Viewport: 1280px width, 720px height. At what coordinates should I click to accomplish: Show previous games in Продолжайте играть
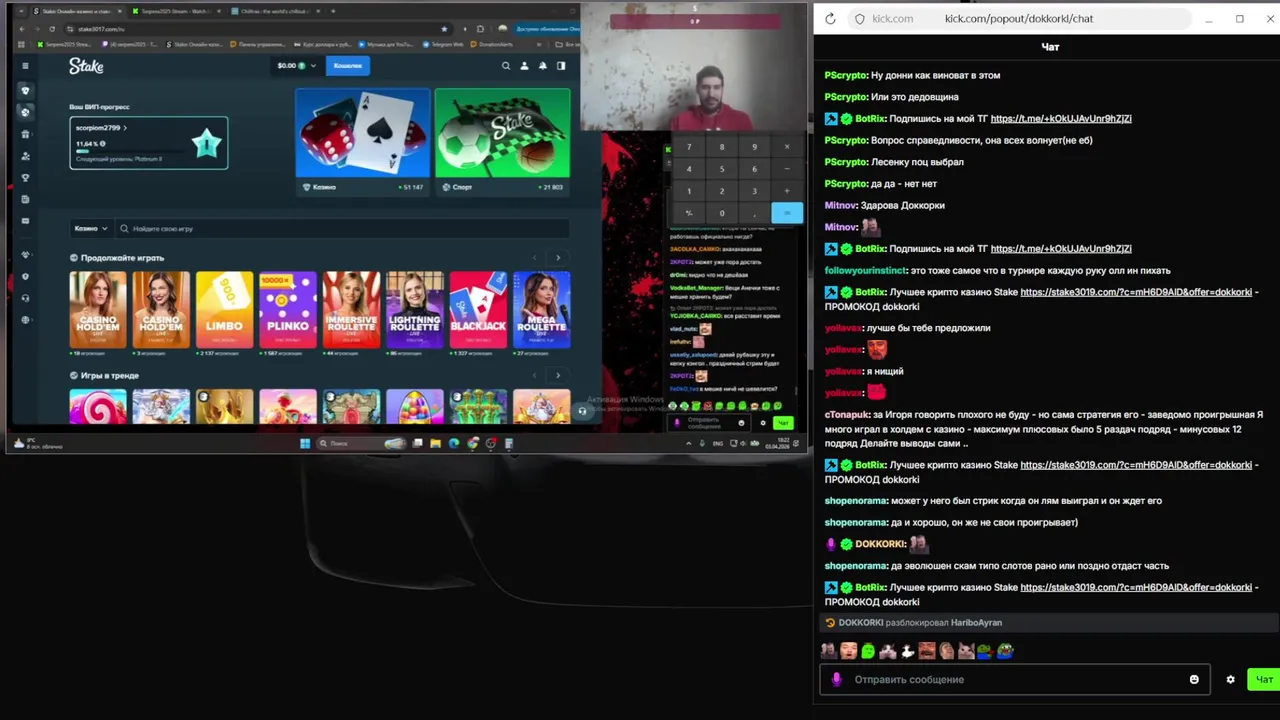tap(534, 258)
